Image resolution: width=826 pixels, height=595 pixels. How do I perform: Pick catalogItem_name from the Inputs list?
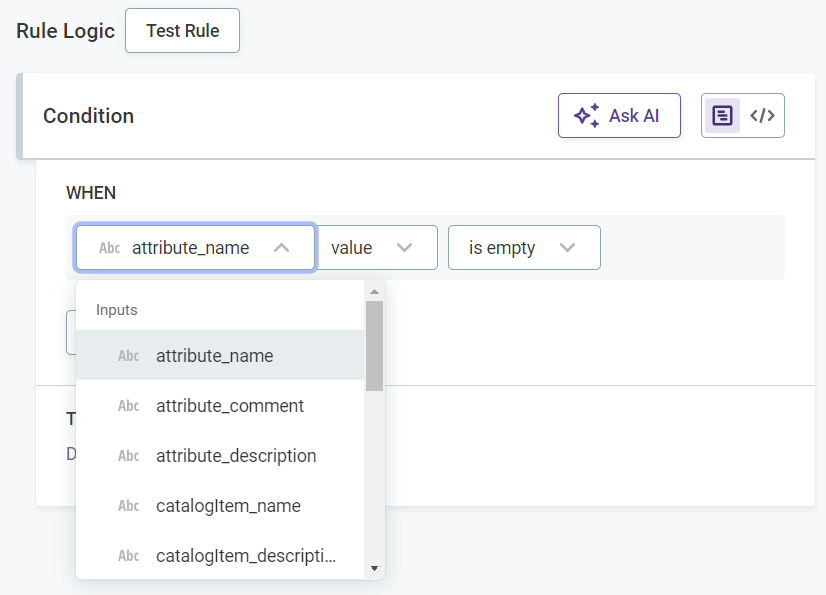coord(228,506)
